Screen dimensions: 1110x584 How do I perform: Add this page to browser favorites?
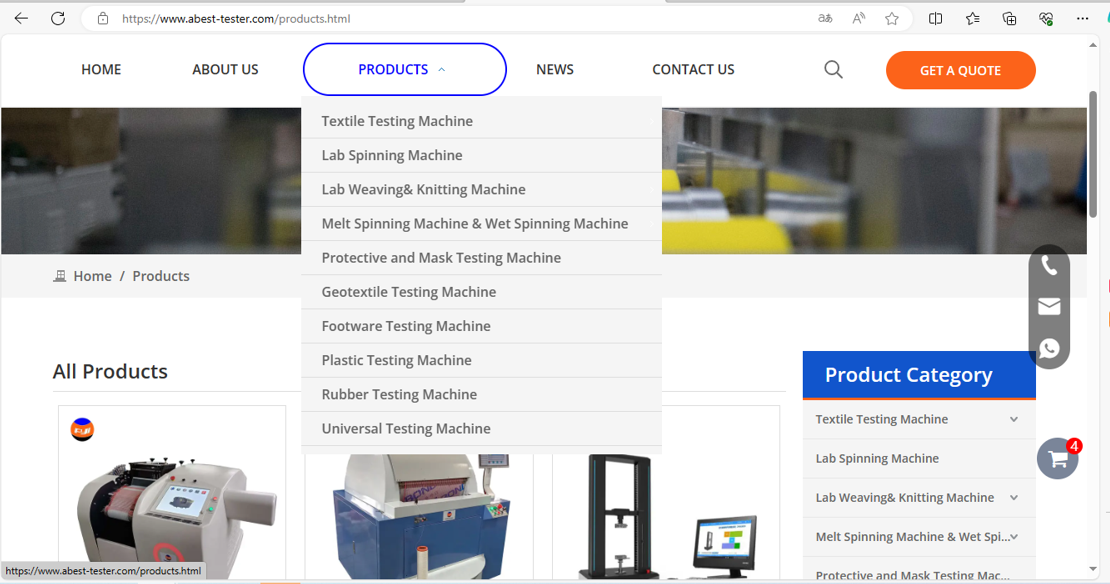[891, 18]
